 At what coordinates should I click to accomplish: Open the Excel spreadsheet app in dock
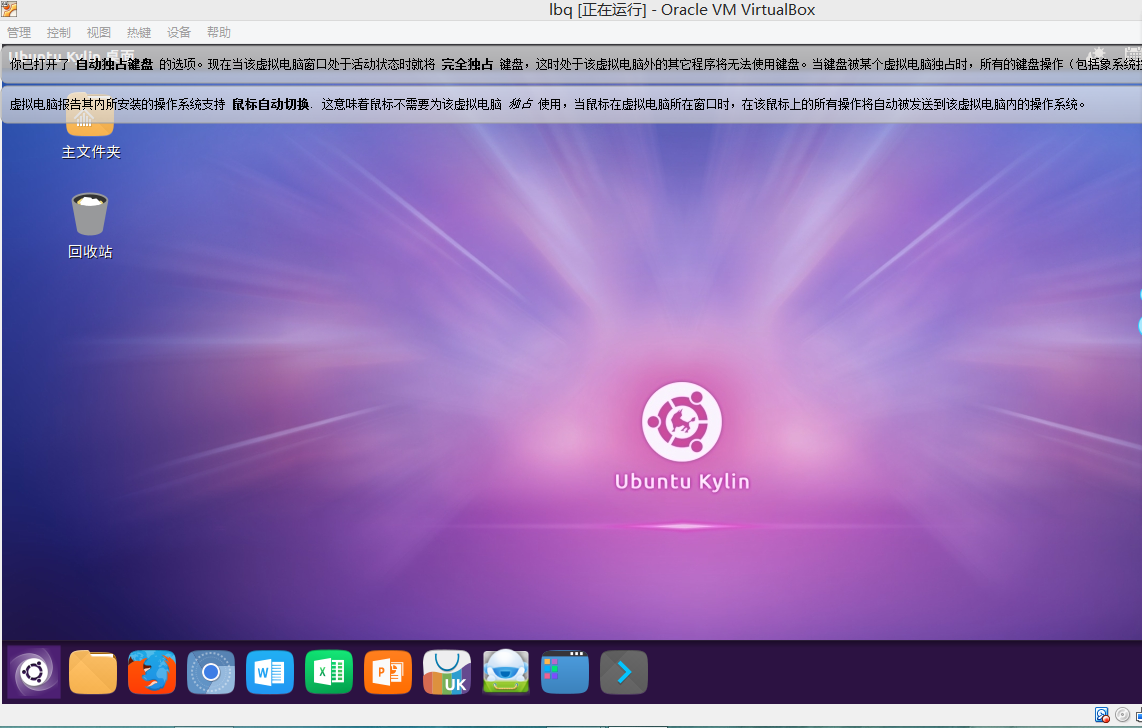pyautogui.click(x=329, y=671)
